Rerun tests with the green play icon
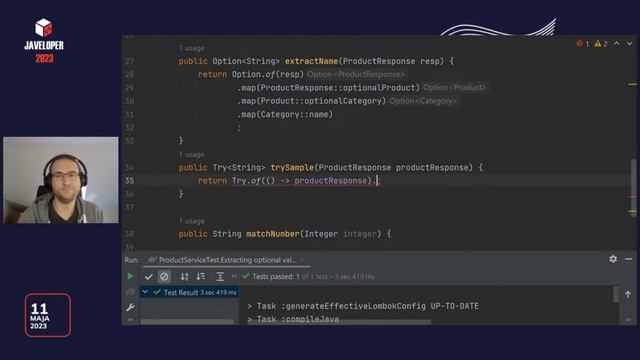Image resolution: width=640 pixels, height=360 pixels. pyautogui.click(x=130, y=276)
